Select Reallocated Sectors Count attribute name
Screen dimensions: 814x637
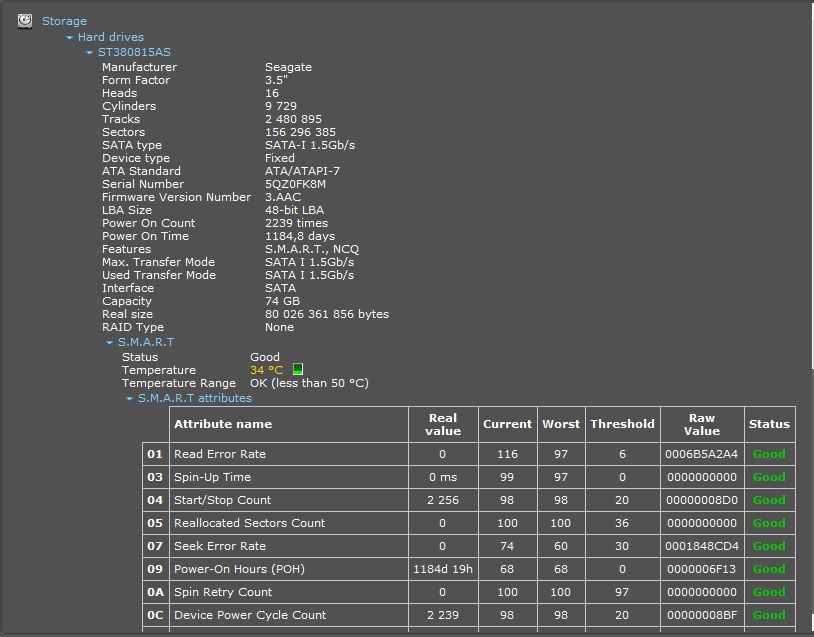(x=249, y=523)
